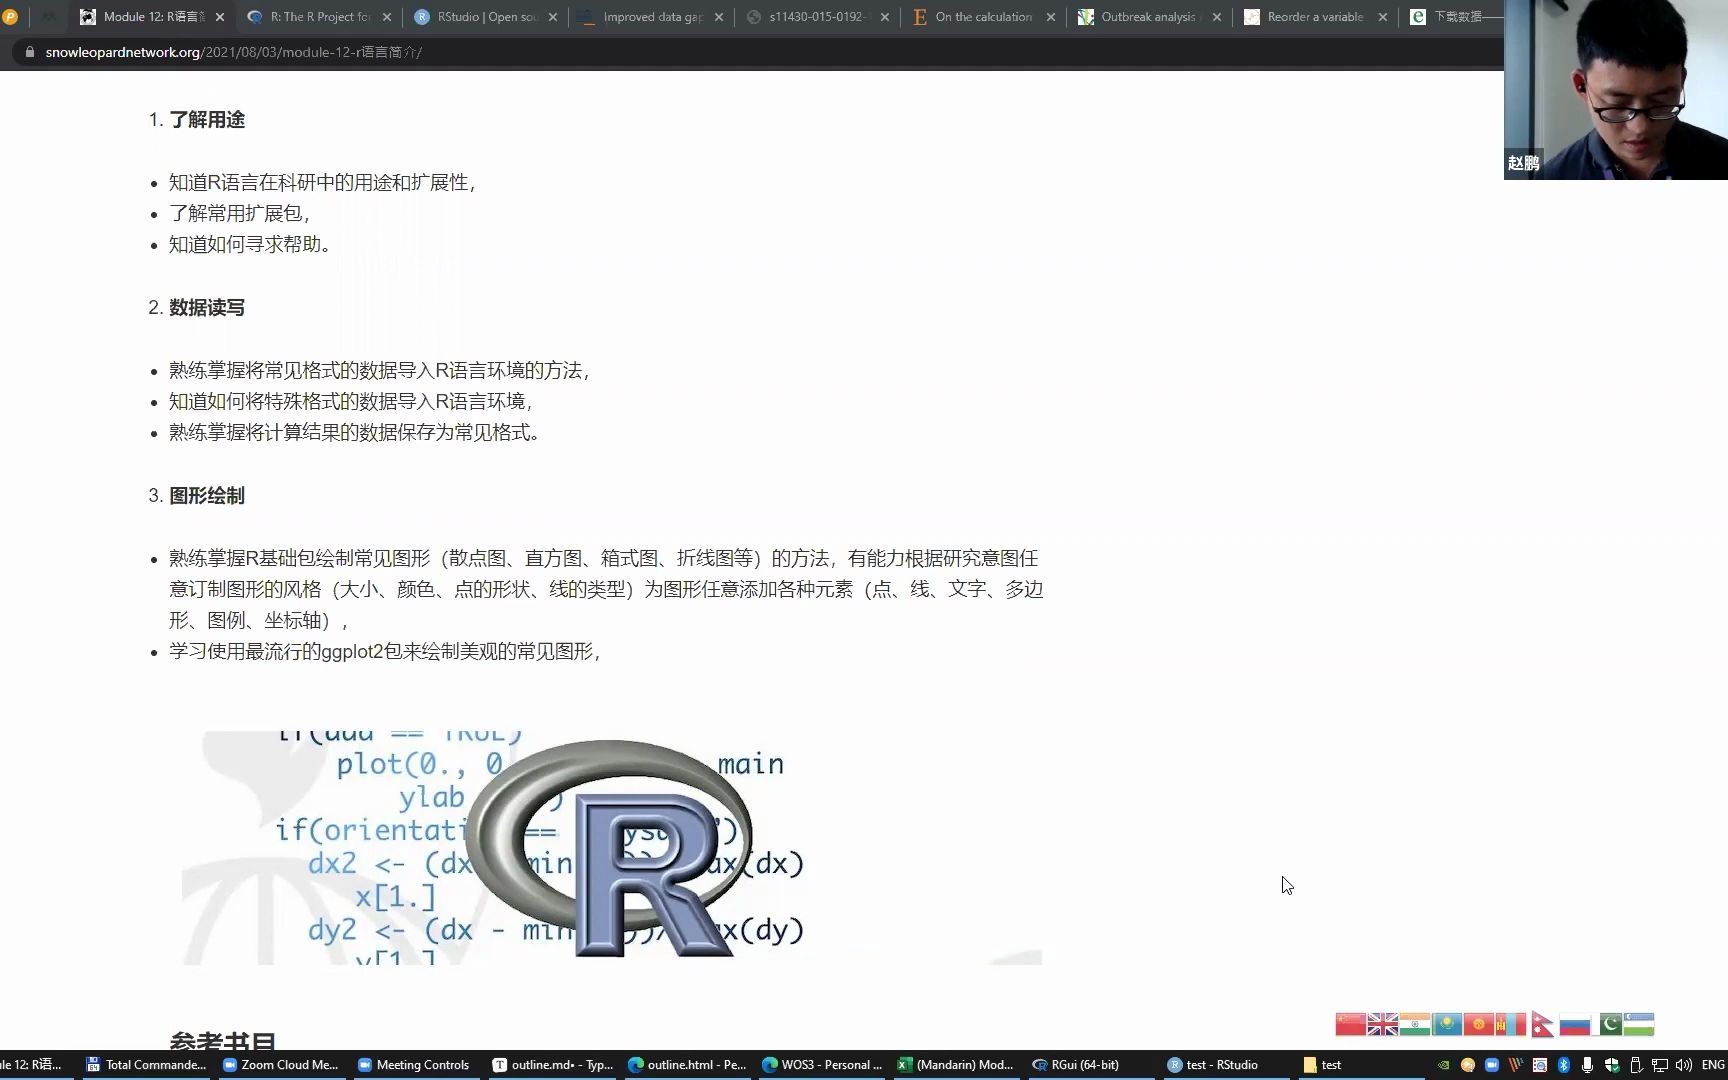Toggle Bluetooth from the system tray
This screenshot has height=1080, width=1728.
click(x=1563, y=1065)
